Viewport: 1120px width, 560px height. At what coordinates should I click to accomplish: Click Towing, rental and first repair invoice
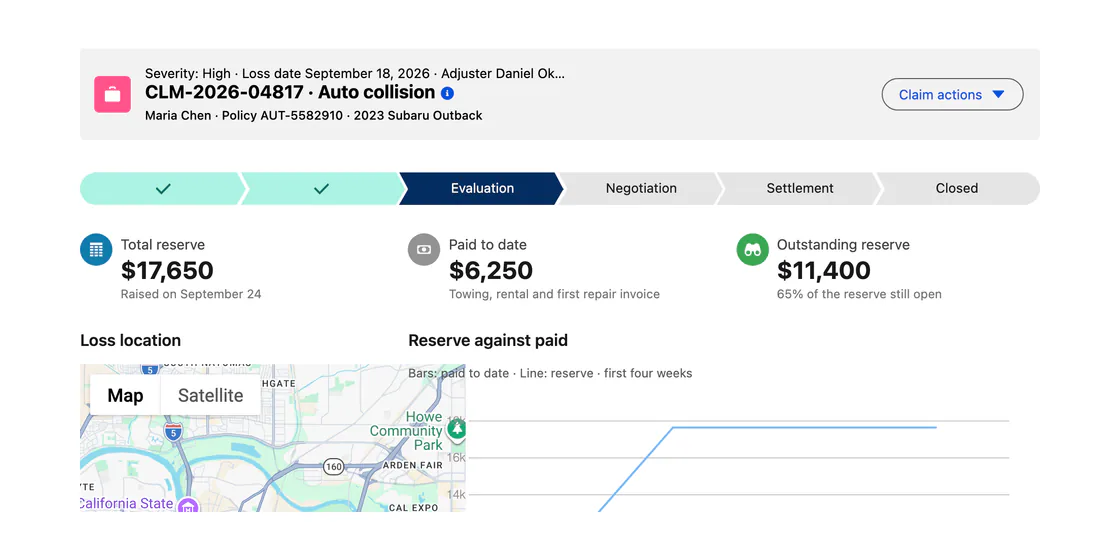coord(554,294)
